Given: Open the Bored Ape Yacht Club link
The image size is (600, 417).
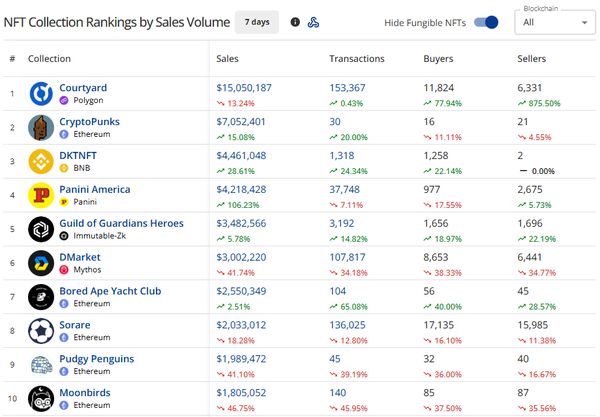Looking at the screenshot, I should tap(110, 291).
